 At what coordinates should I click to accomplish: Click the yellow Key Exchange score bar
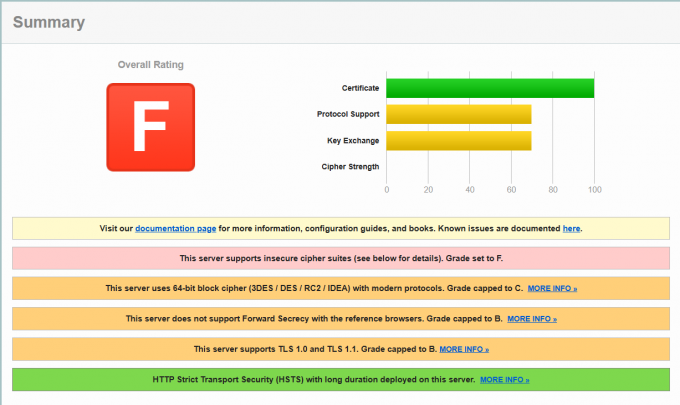coord(459,141)
